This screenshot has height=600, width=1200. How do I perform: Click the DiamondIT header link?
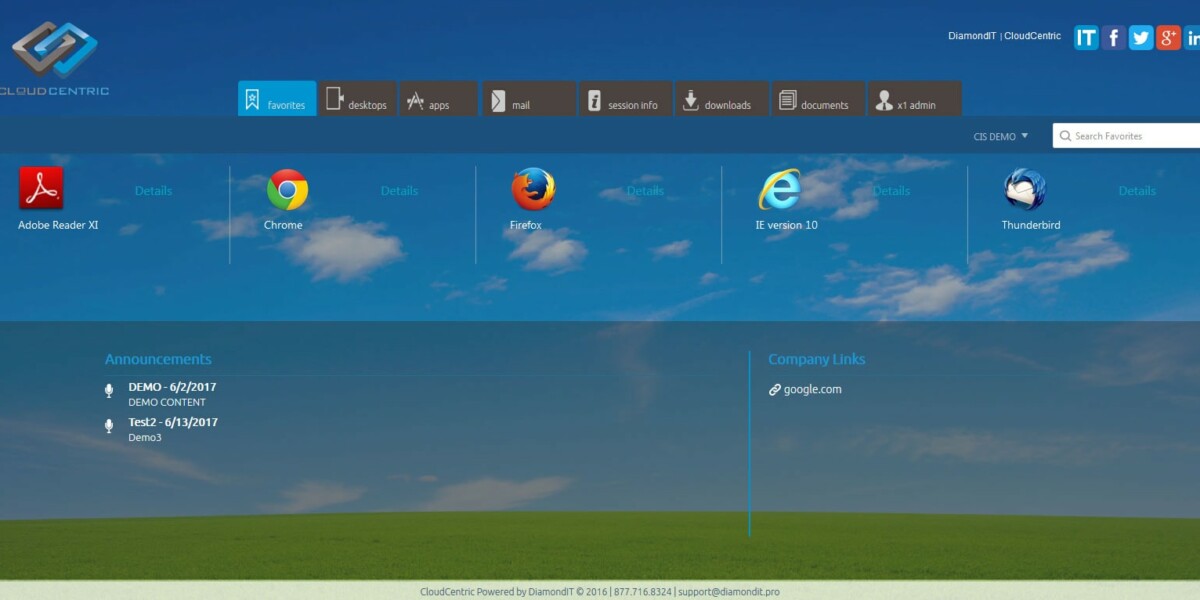(x=972, y=36)
